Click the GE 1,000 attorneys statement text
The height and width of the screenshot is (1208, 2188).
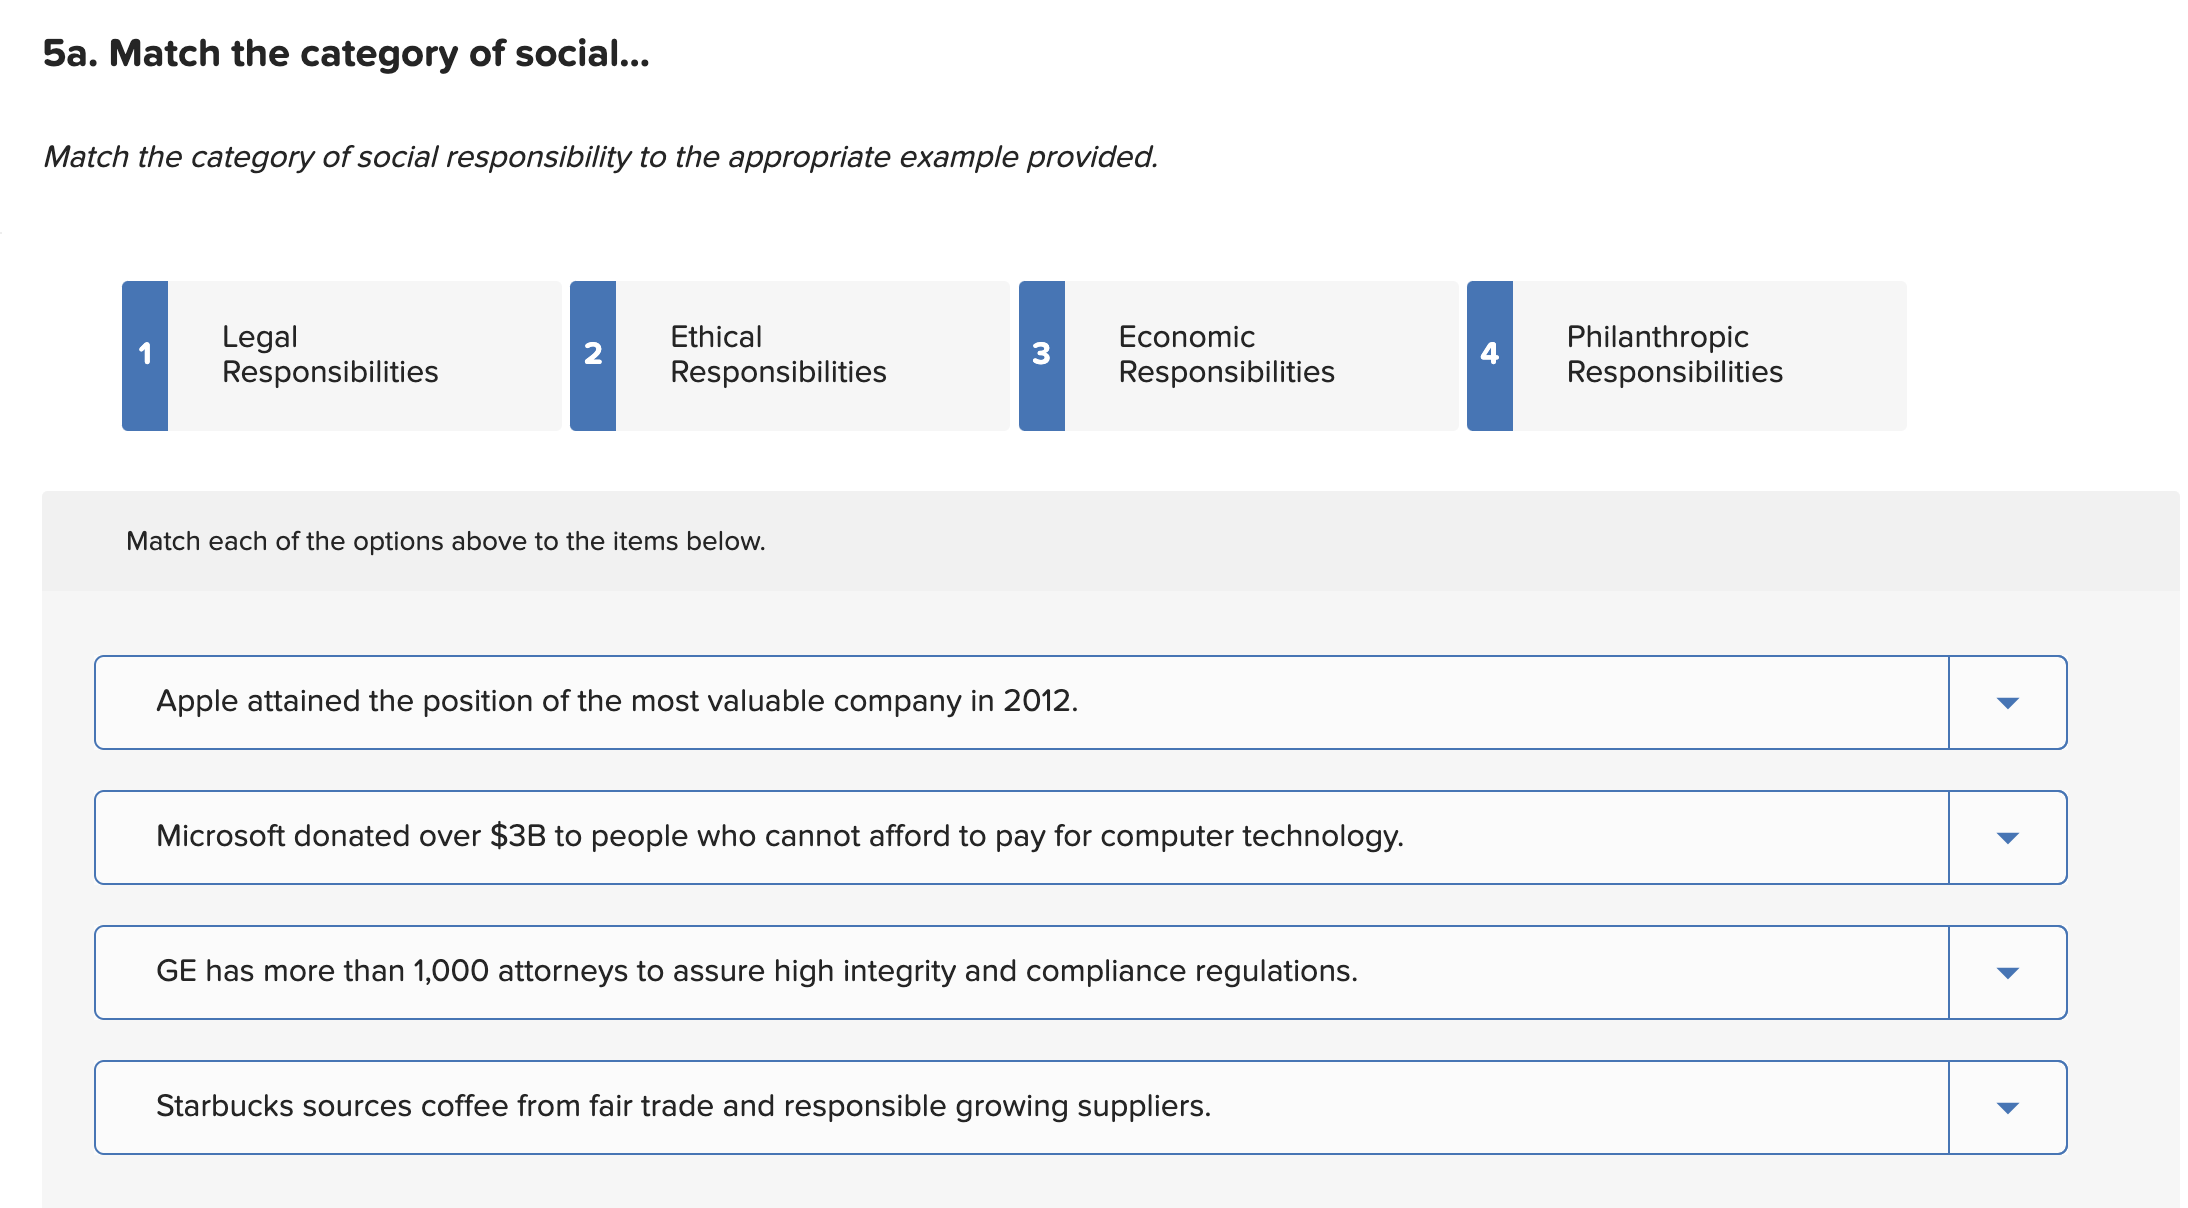[757, 971]
